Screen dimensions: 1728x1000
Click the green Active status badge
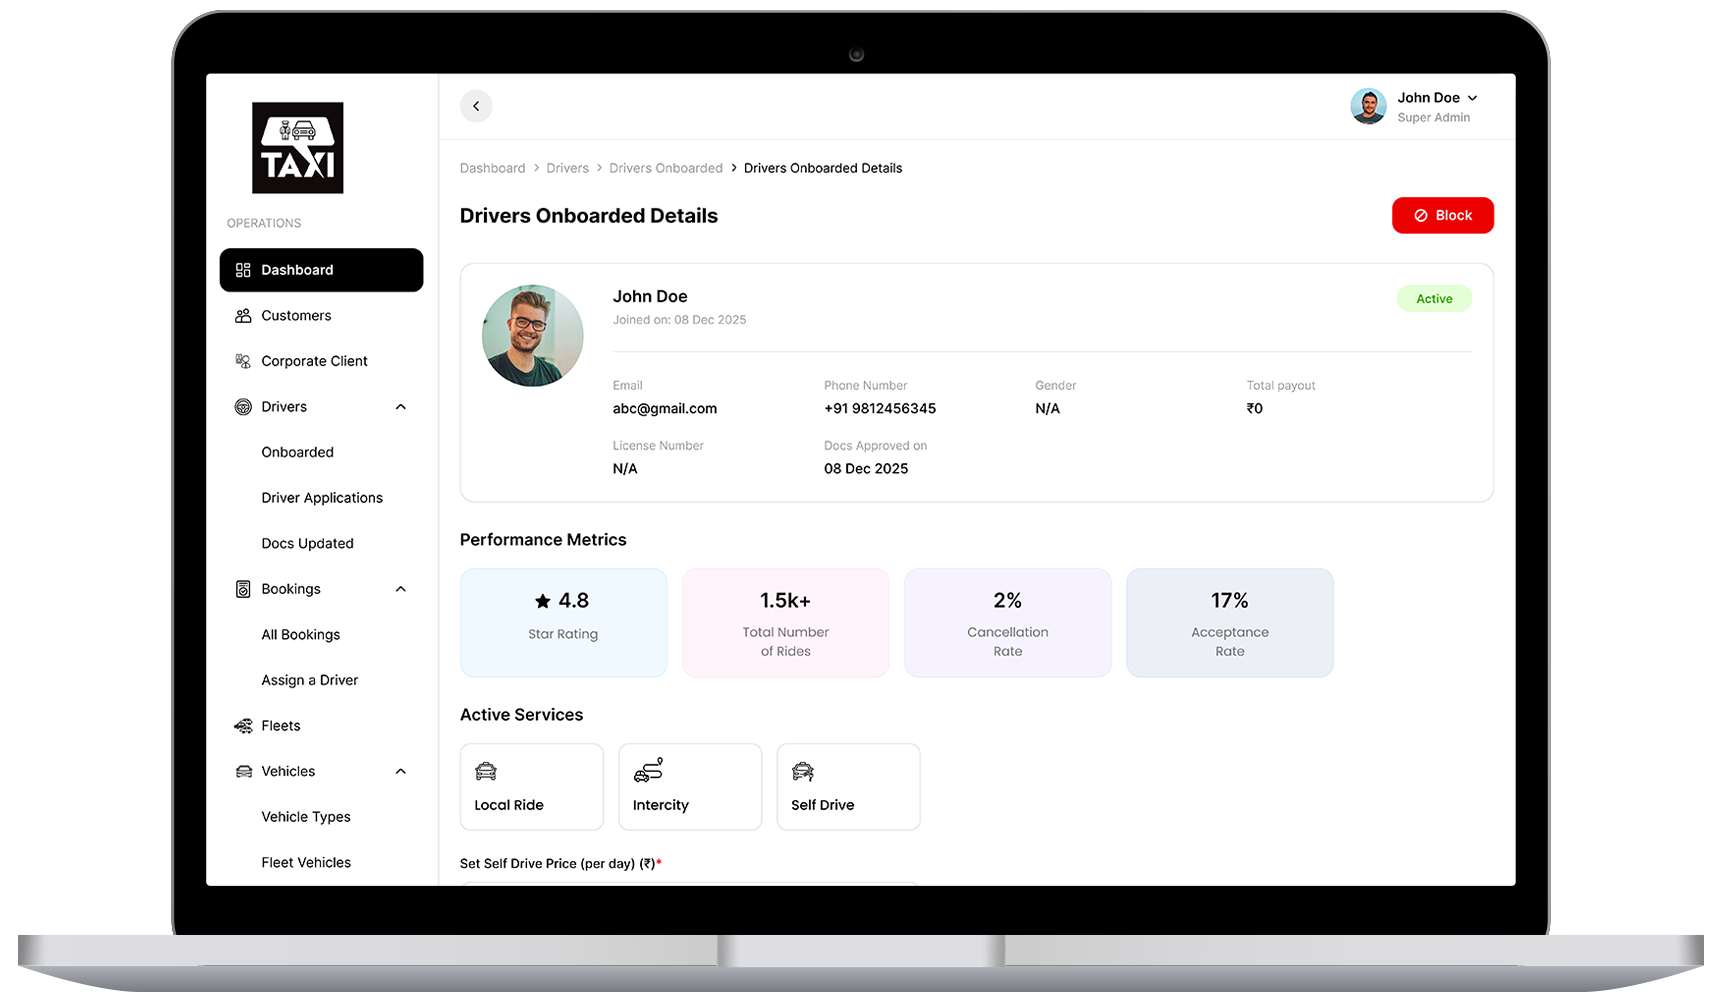coord(1434,298)
